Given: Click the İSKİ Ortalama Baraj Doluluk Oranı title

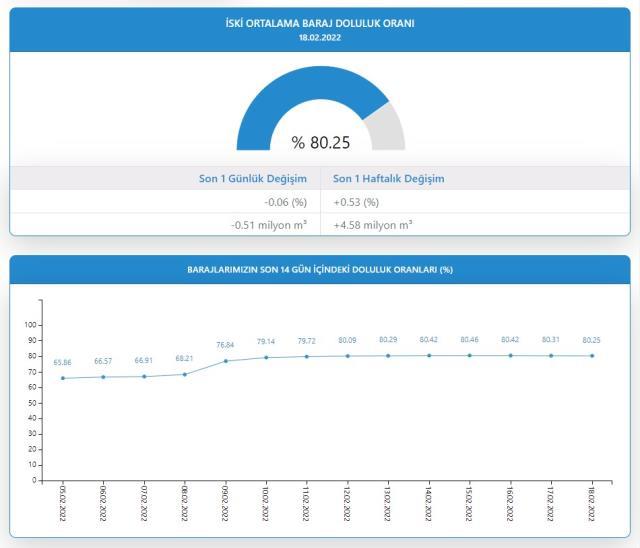Looking at the screenshot, I should point(320,22).
